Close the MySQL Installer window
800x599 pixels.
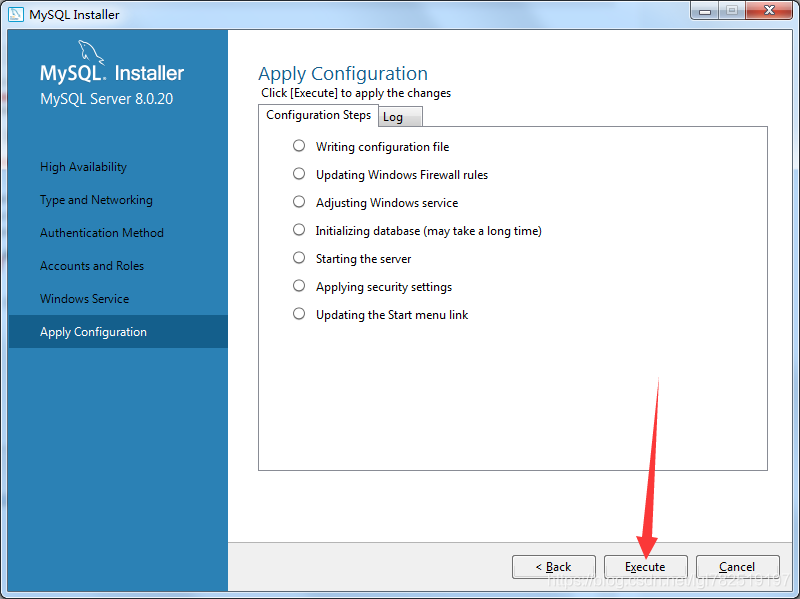769,11
